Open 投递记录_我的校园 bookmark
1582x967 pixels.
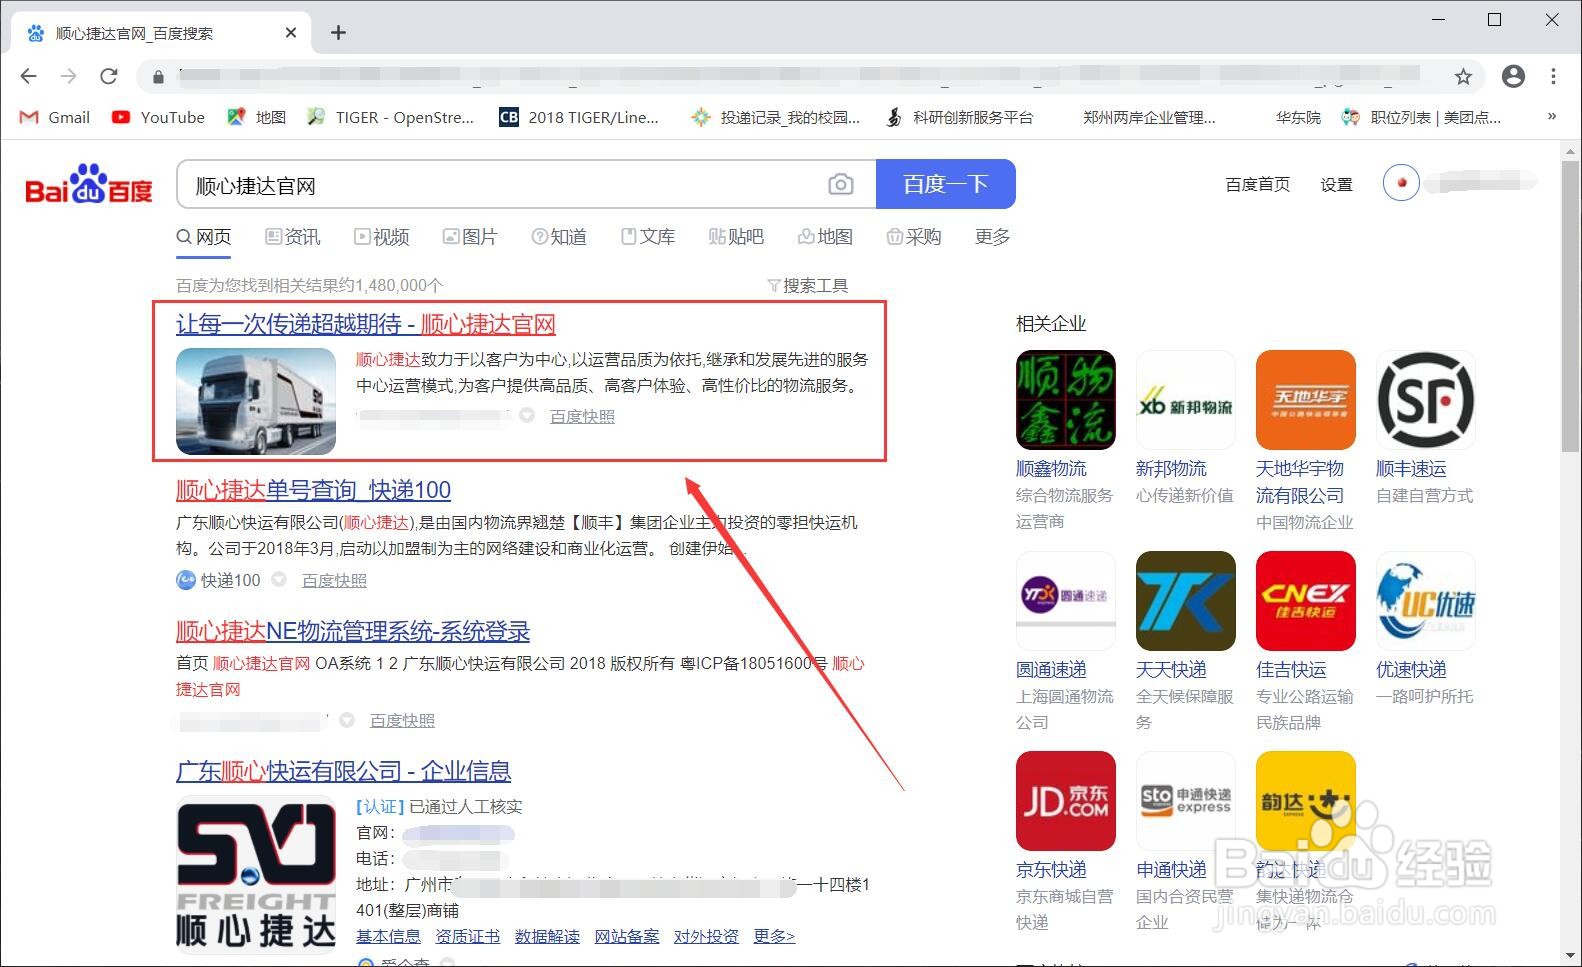776,117
